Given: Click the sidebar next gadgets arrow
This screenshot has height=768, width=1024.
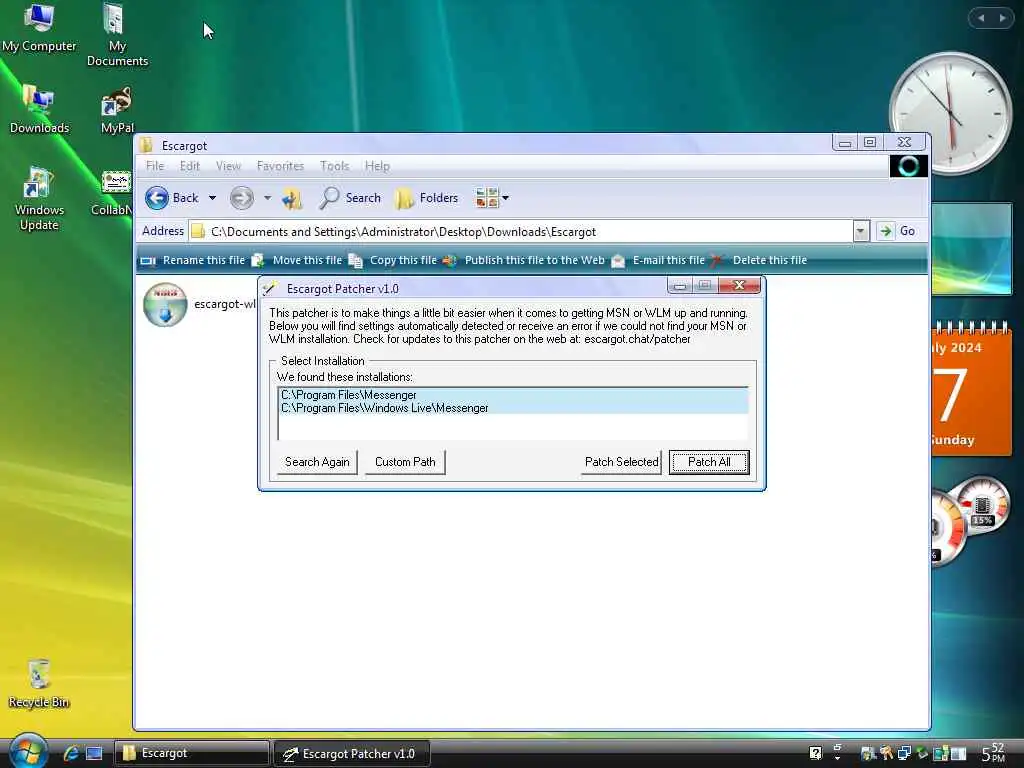Looking at the screenshot, I should (x=1002, y=18).
